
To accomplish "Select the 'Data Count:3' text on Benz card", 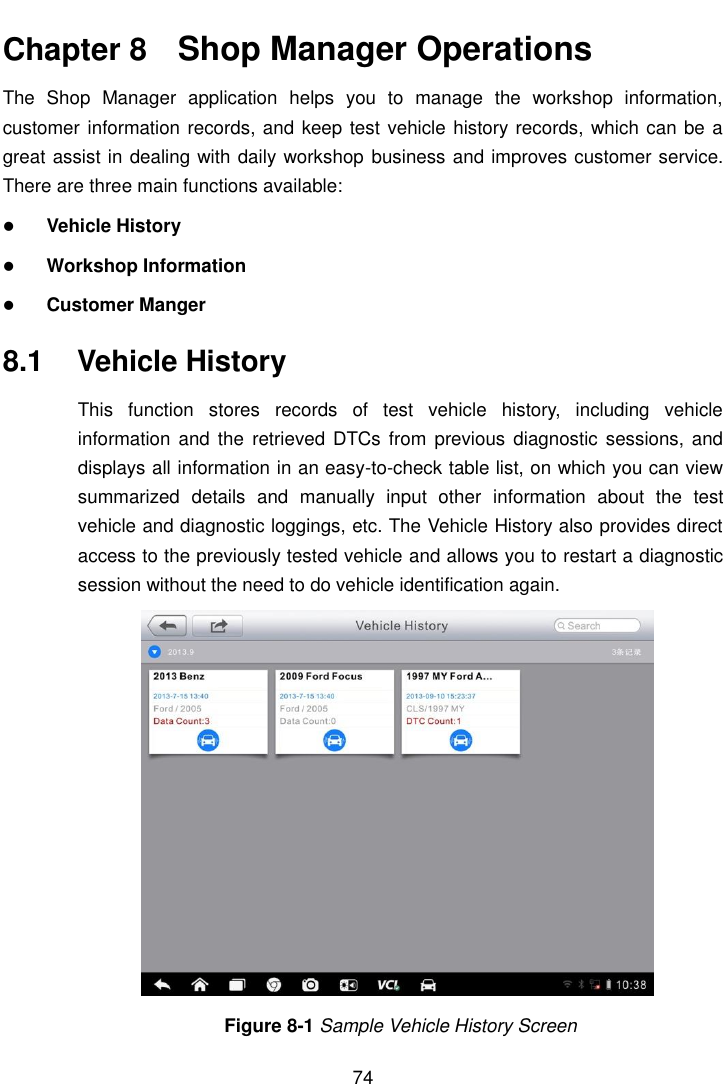I will pos(181,721).
